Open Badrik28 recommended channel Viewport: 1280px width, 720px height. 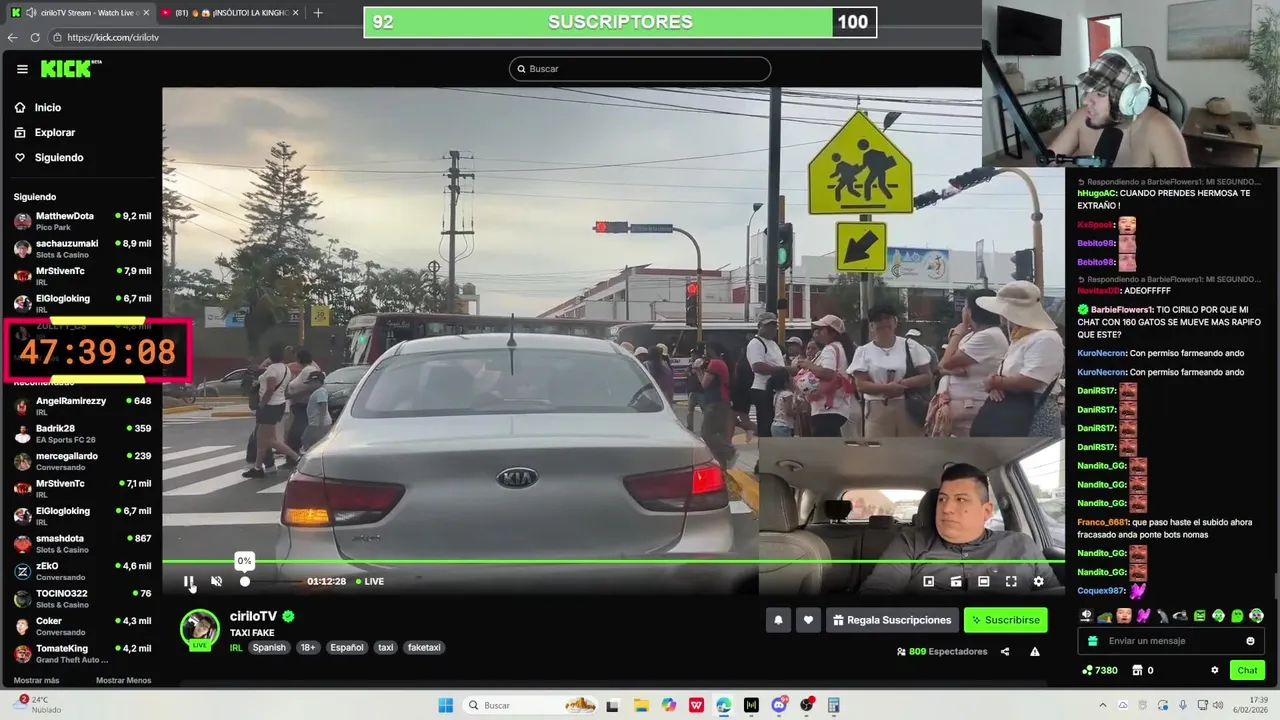click(82, 433)
